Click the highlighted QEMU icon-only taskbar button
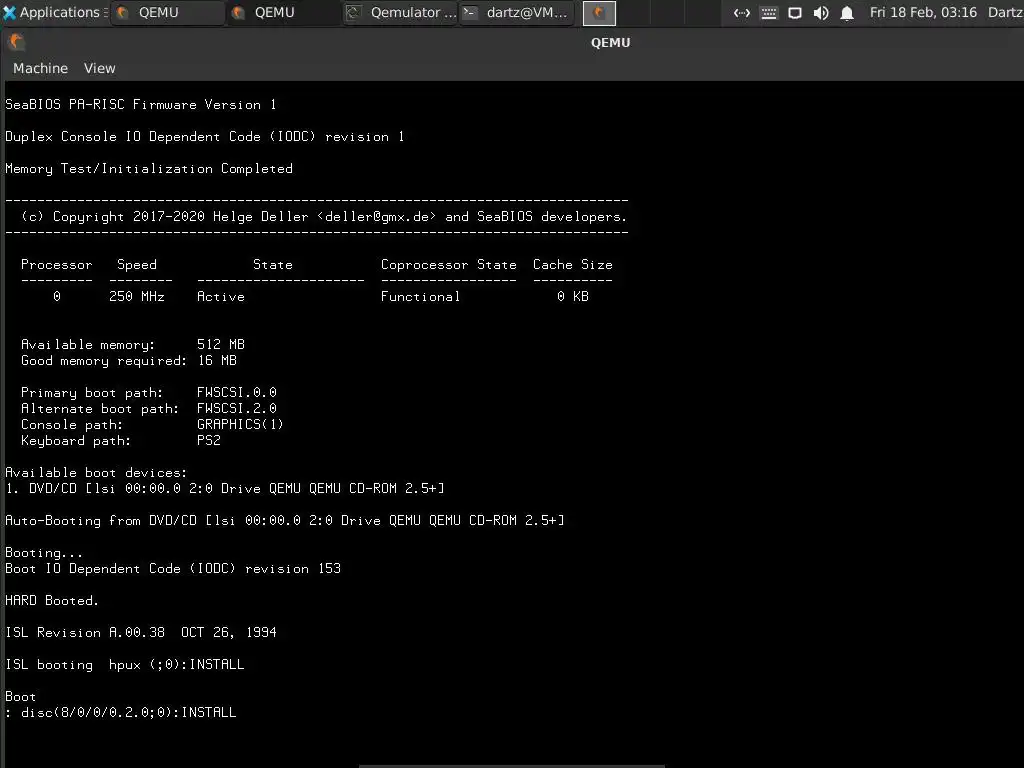Viewport: 1024px width, 768px height. click(x=599, y=12)
